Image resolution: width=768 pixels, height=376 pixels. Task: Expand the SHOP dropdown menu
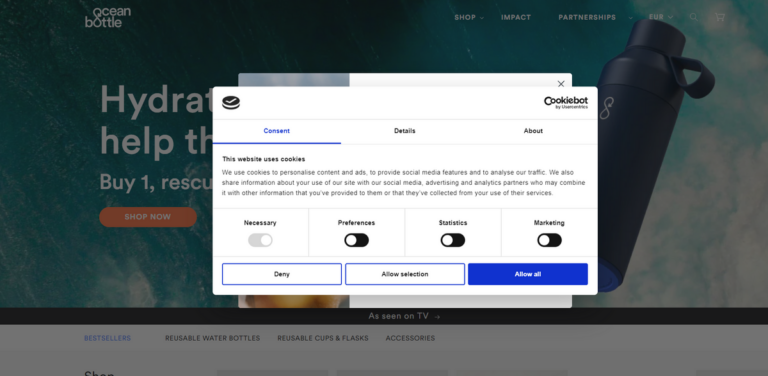[x=469, y=18]
